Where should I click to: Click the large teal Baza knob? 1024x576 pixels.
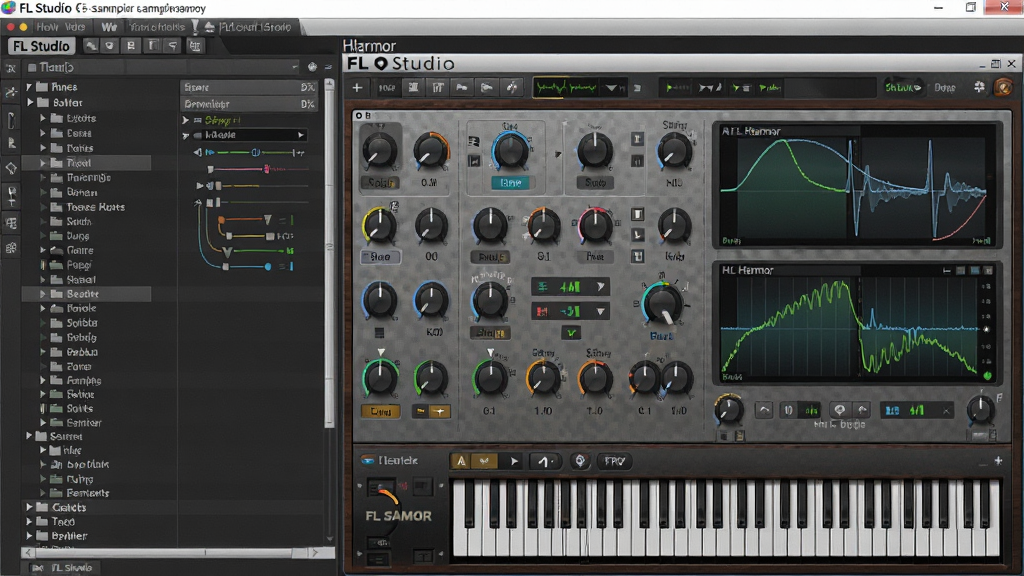pyautogui.click(x=662, y=304)
